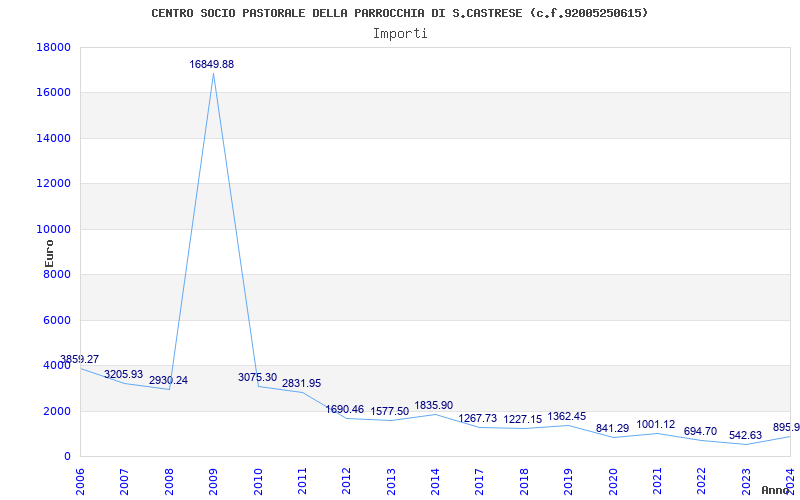Click the y-axis tick 6000
This screenshot has width=800, height=500.
click(56, 320)
